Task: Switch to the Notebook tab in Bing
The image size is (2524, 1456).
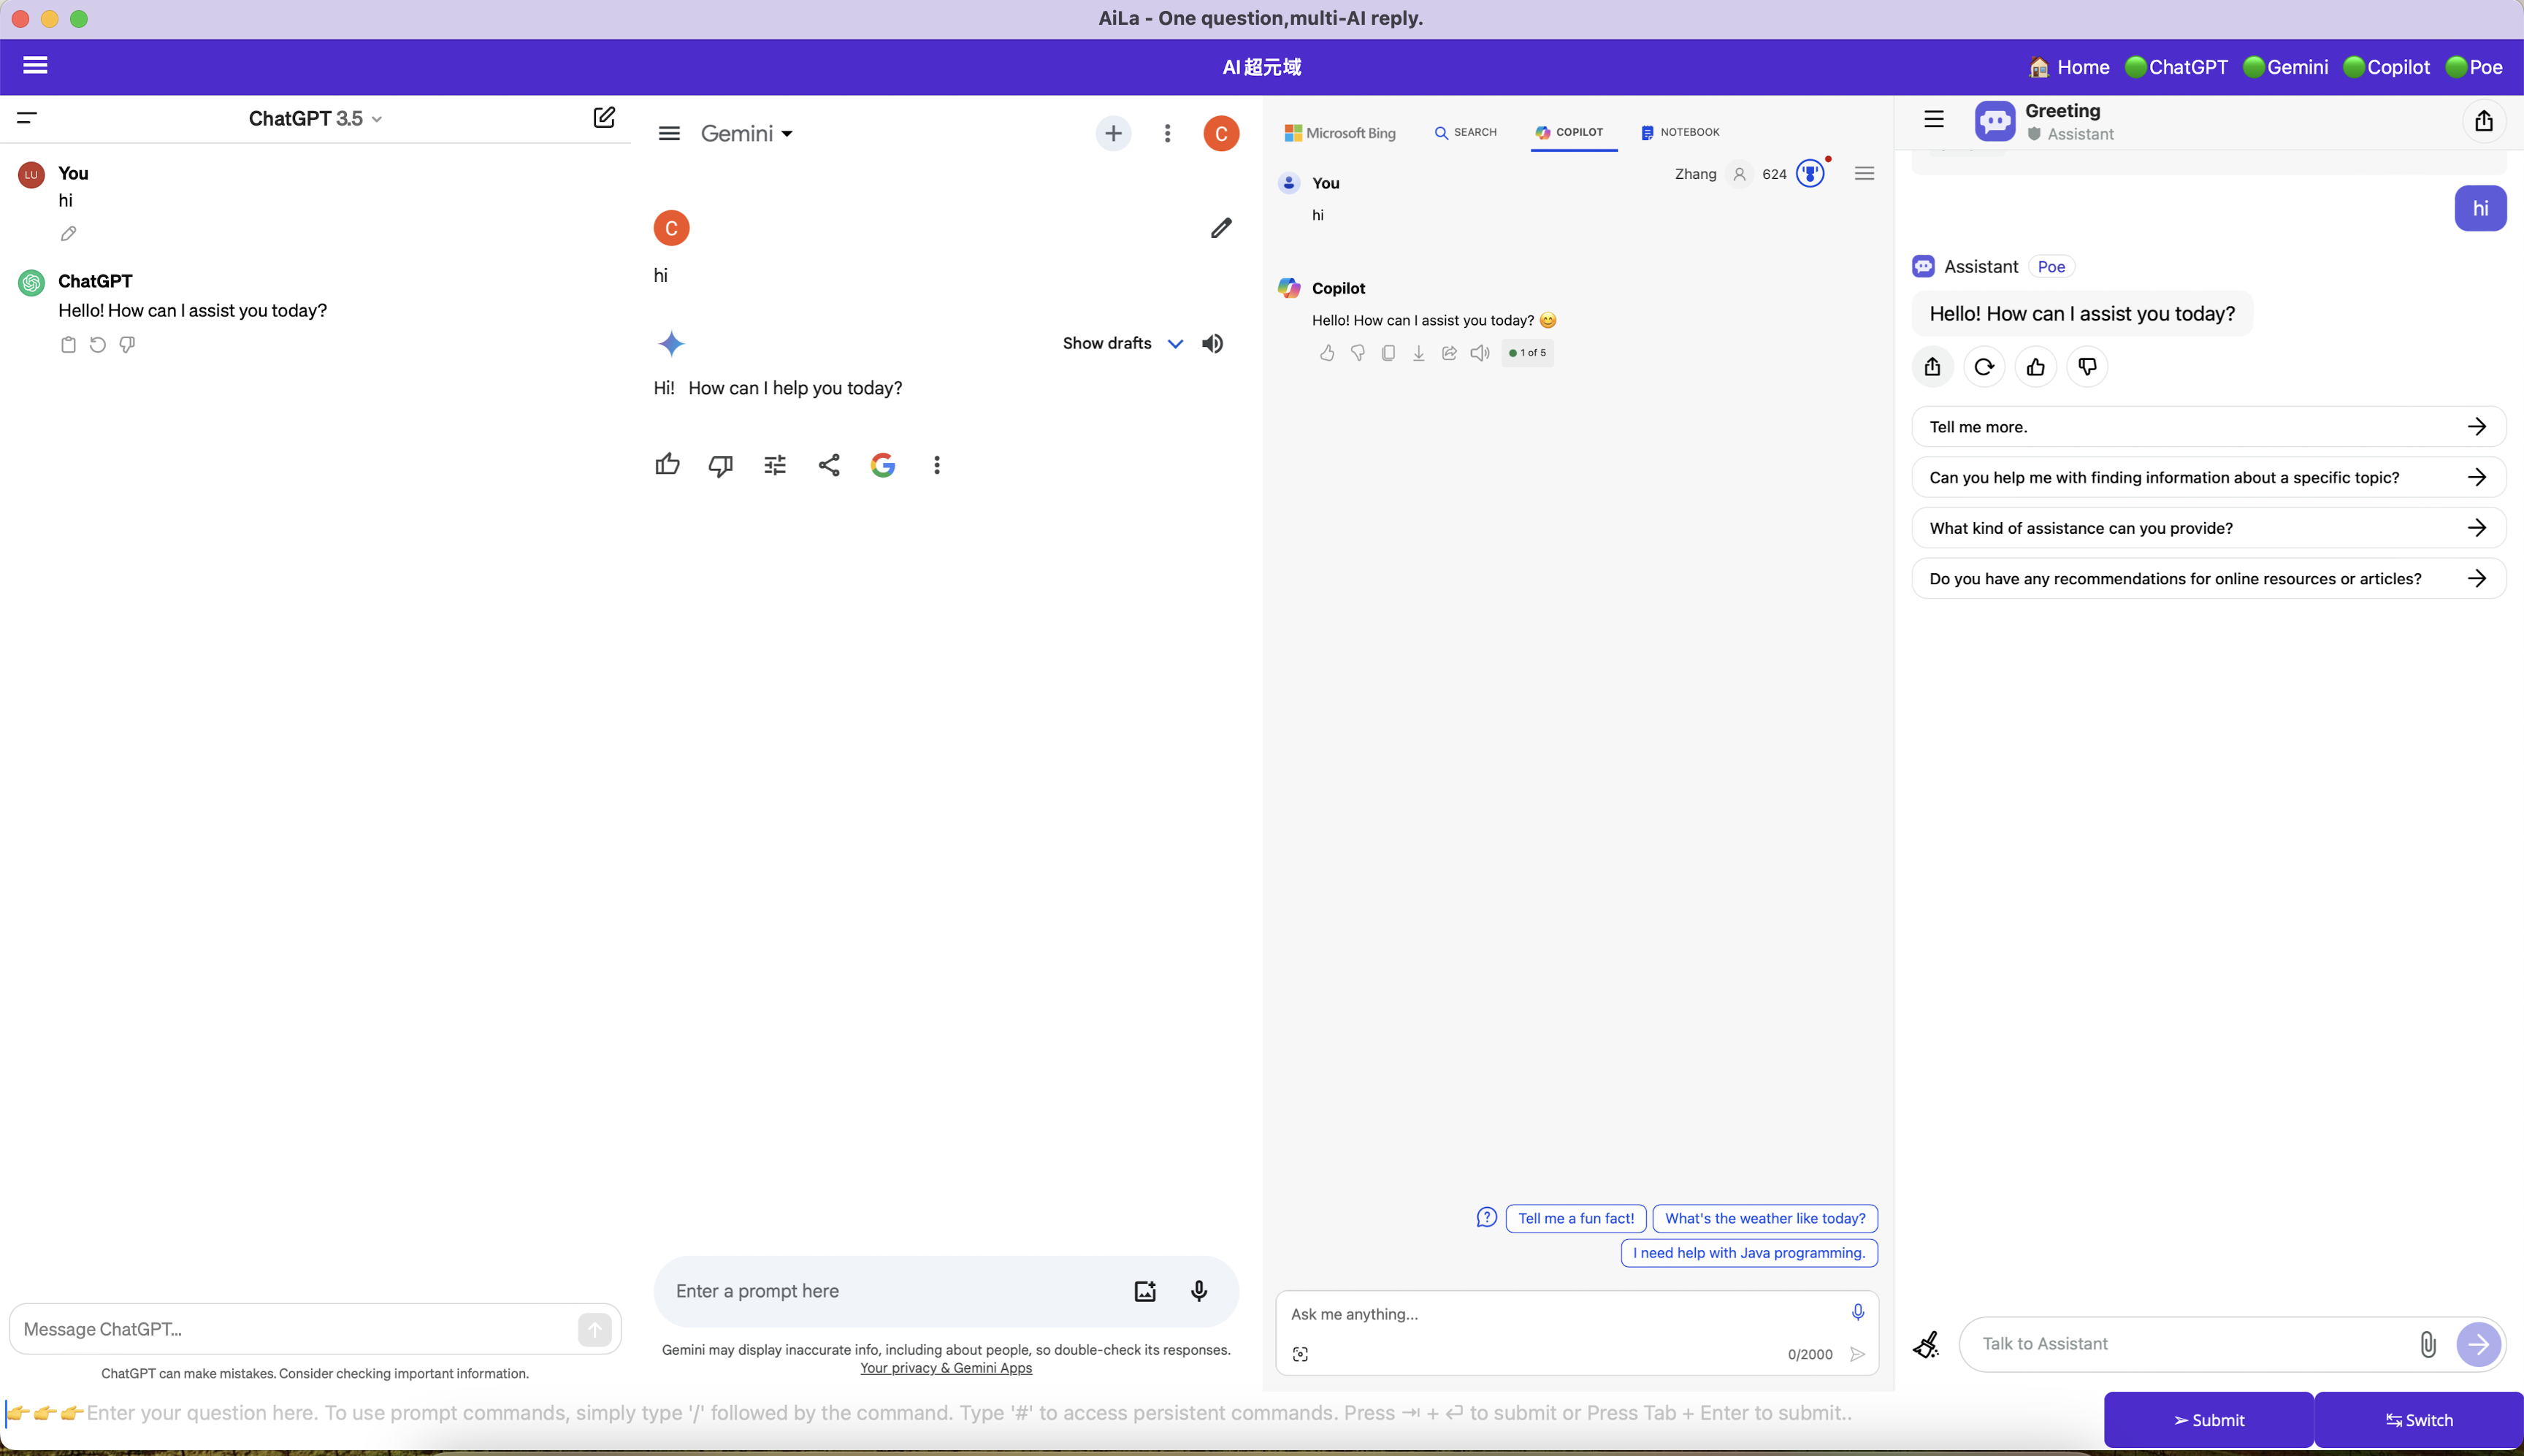Action: click(1680, 132)
